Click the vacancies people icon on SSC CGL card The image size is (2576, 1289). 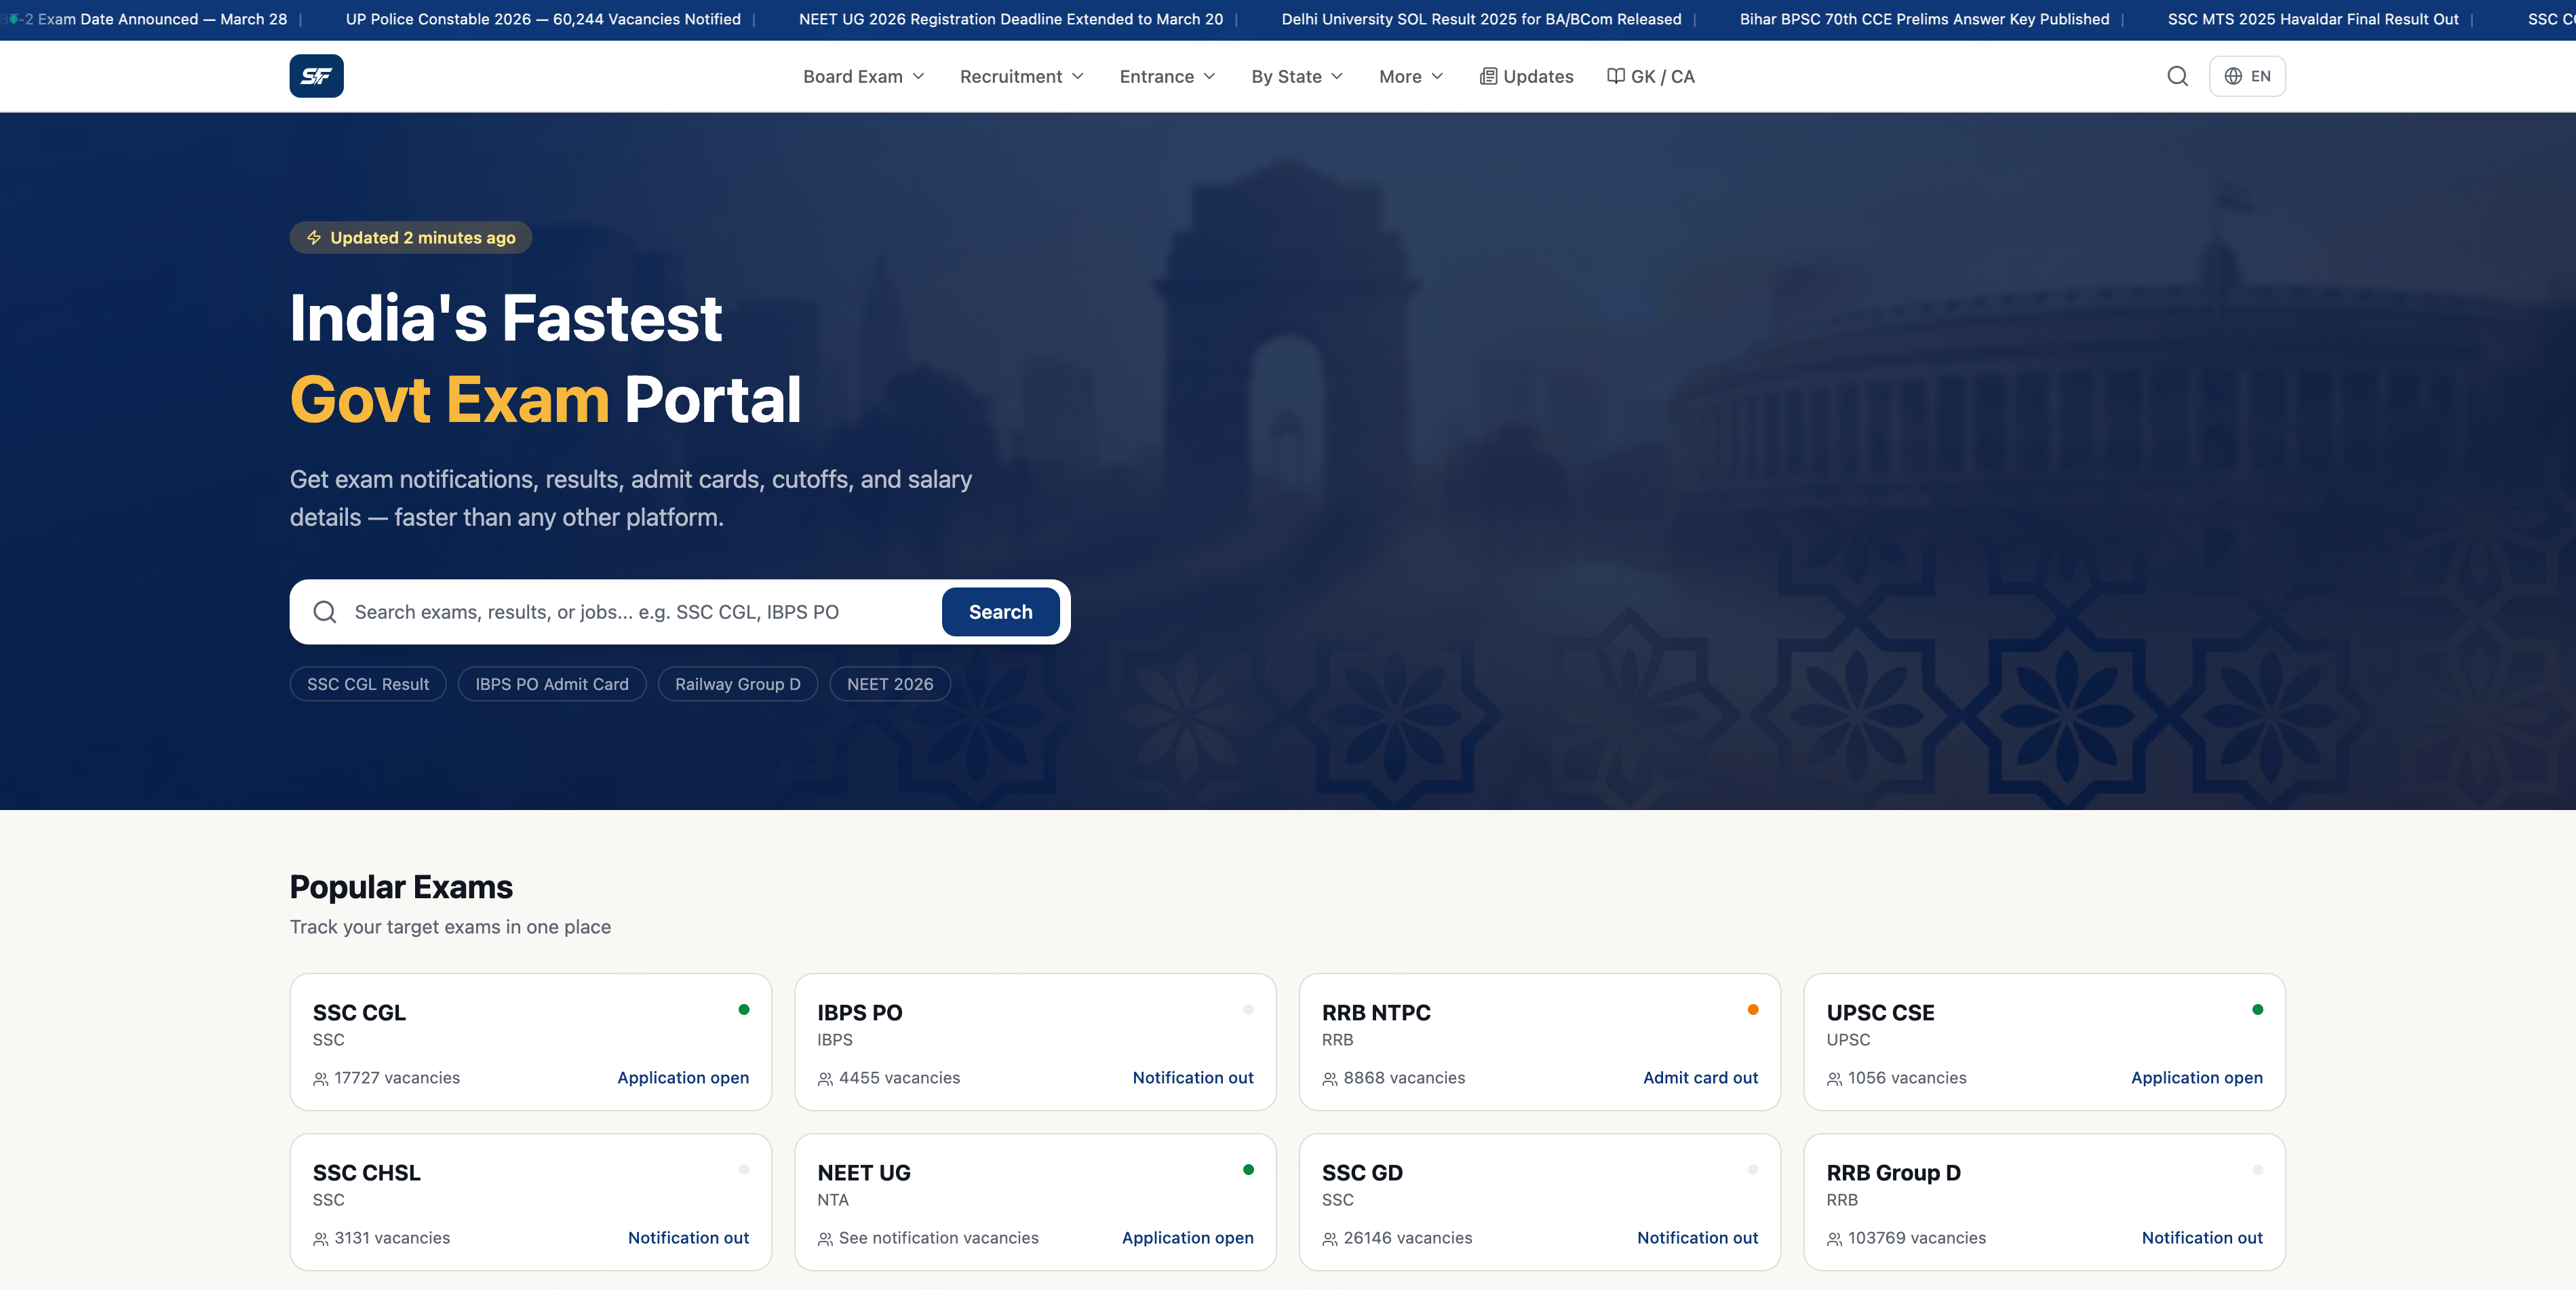[321, 1079]
